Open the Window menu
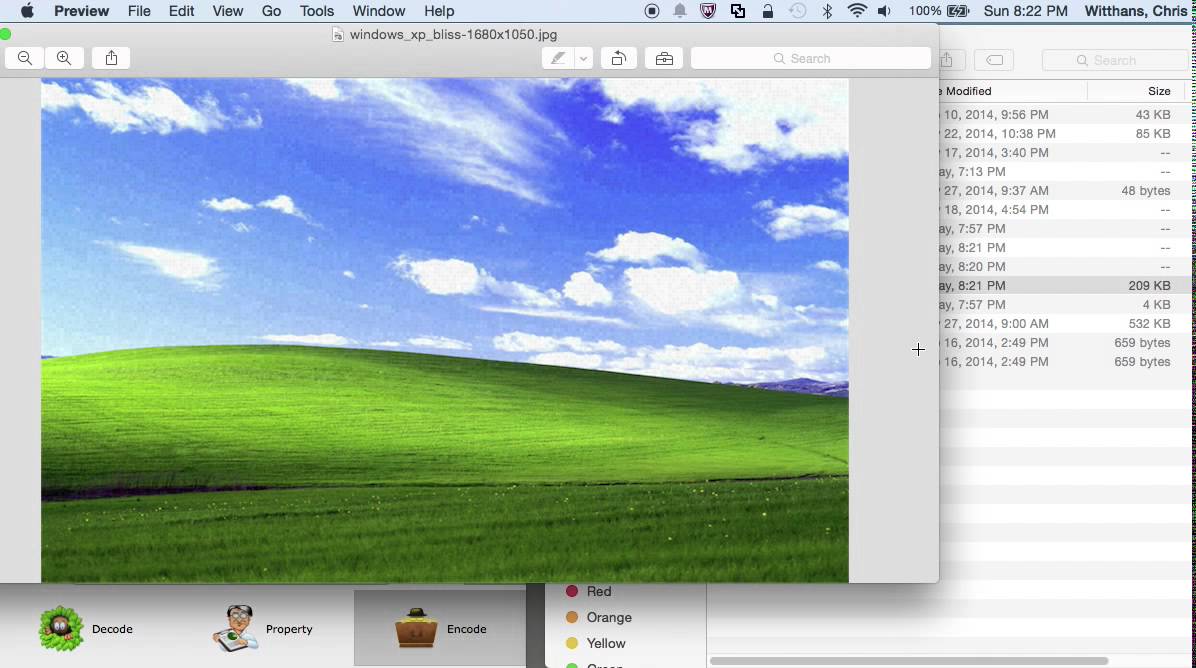Image resolution: width=1196 pixels, height=668 pixels. [x=379, y=11]
